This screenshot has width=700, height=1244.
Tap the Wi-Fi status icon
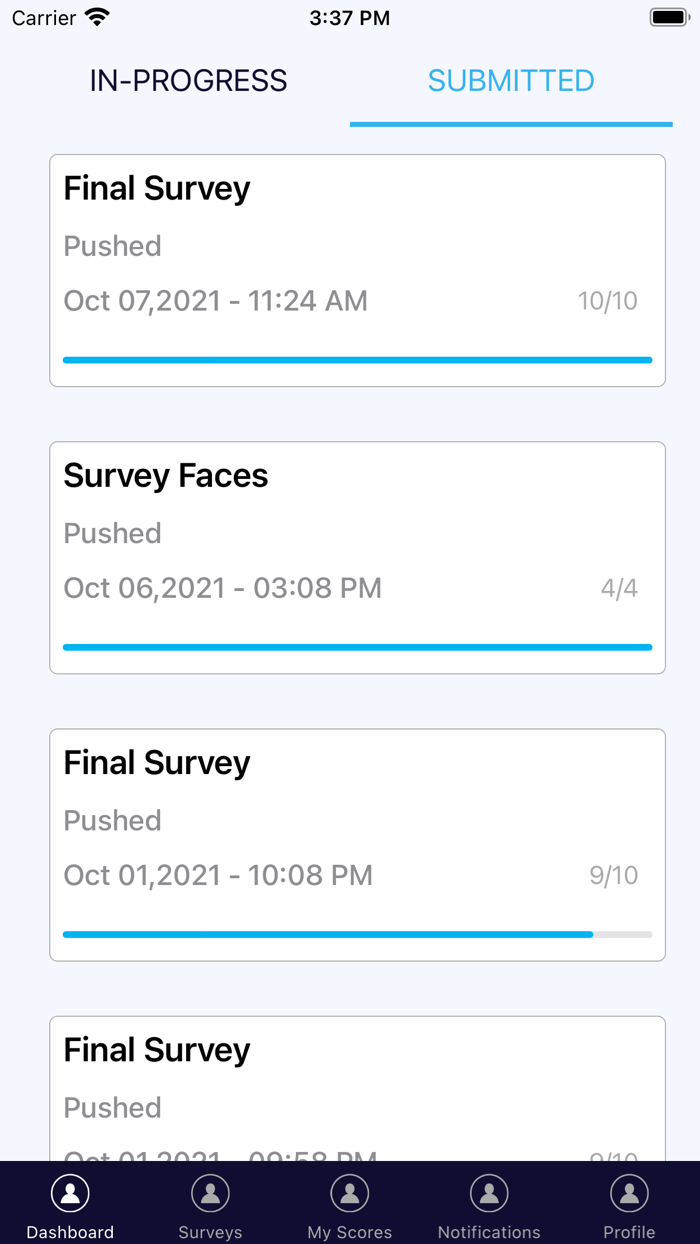click(97, 18)
